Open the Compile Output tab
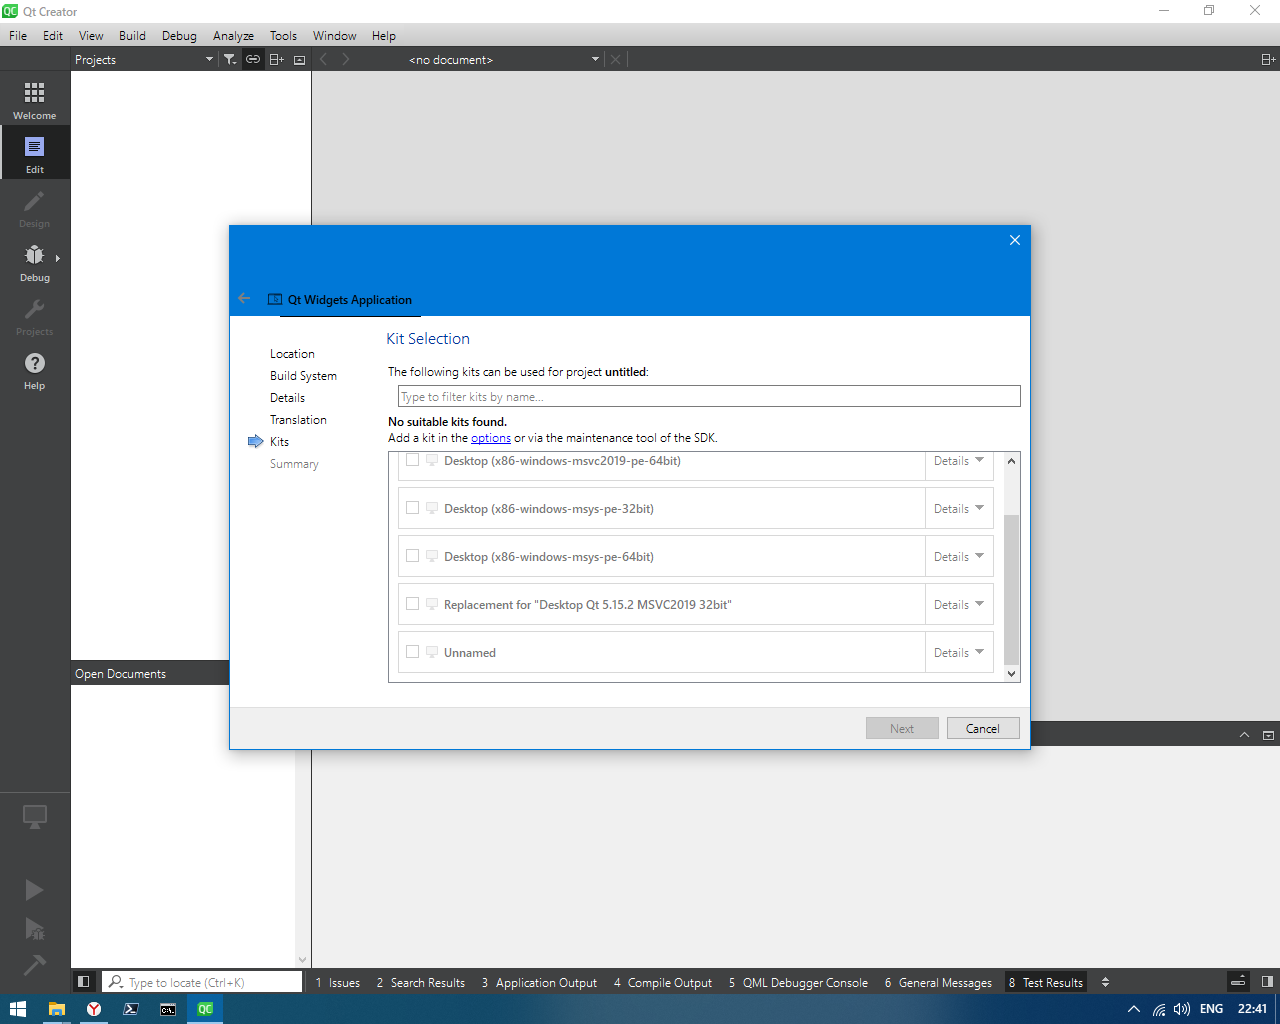 (663, 982)
